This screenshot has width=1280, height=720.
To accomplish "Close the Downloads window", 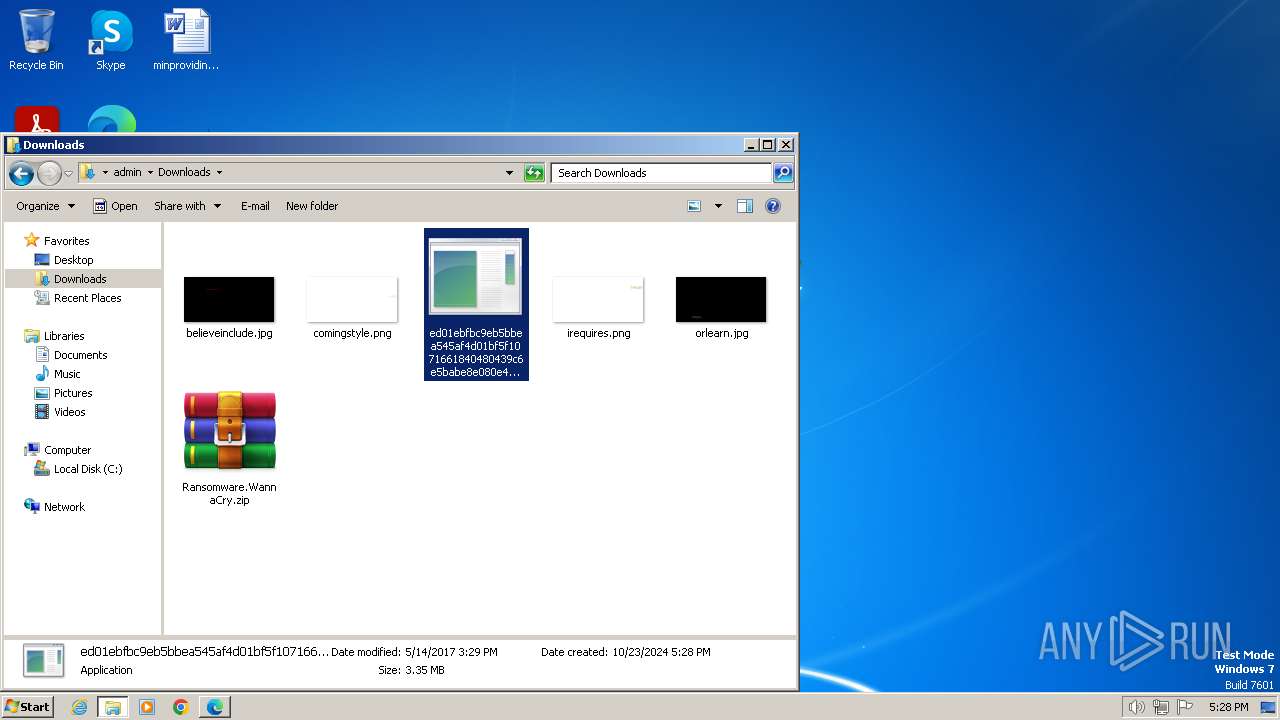I will [x=786, y=145].
